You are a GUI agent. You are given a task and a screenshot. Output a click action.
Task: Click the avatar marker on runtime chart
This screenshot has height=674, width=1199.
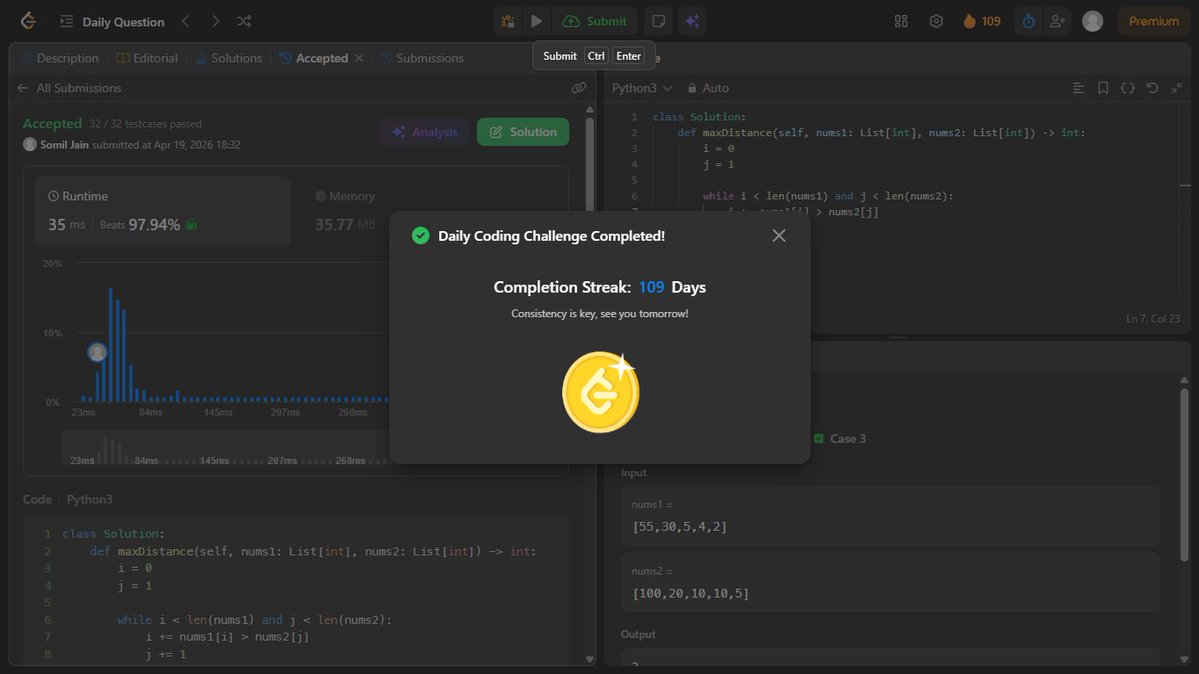point(97,352)
